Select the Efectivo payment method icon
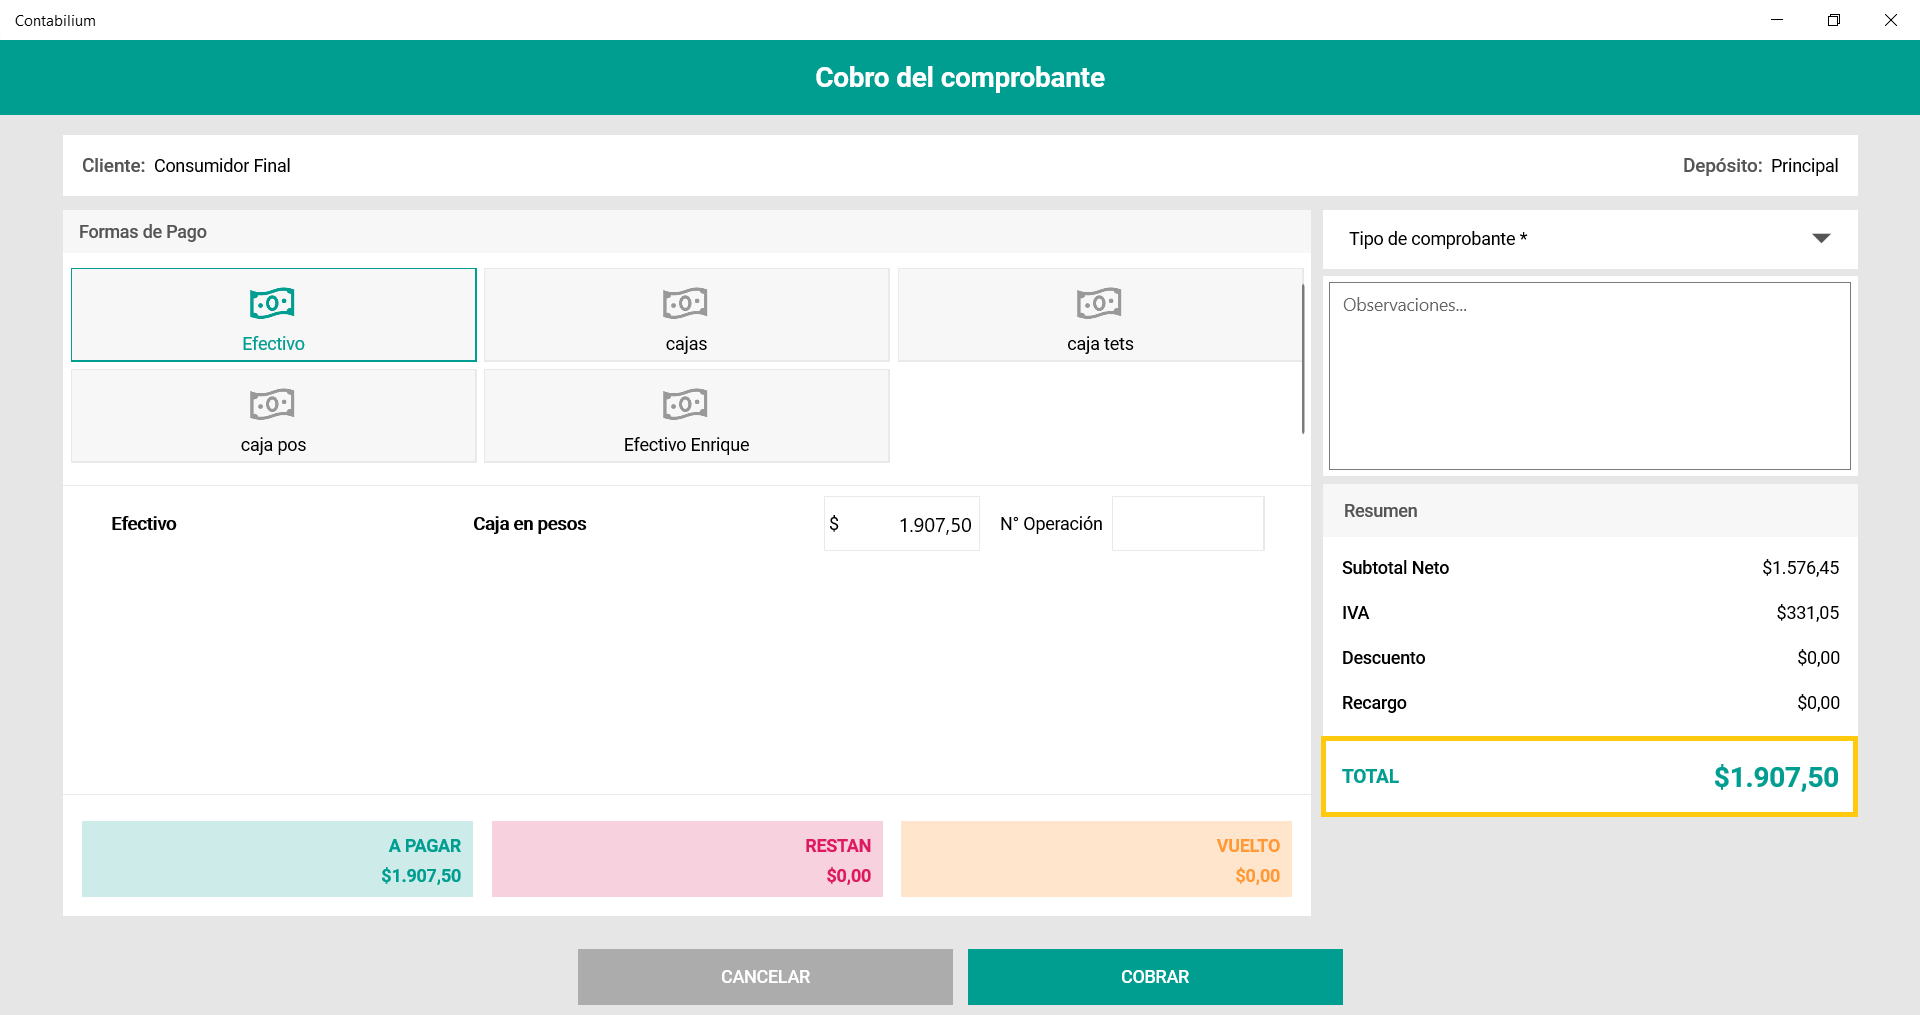 (x=272, y=303)
